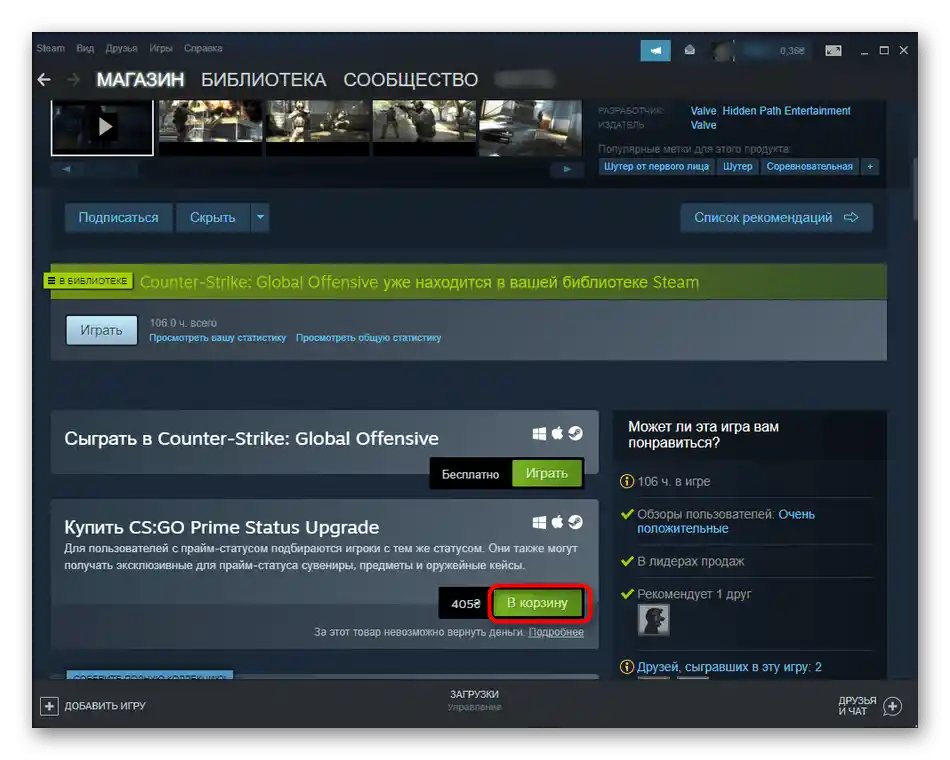Viewport: 950px width, 760px height.
Task: Click the wallet balance 0,36
Action: pyautogui.click(x=792, y=50)
